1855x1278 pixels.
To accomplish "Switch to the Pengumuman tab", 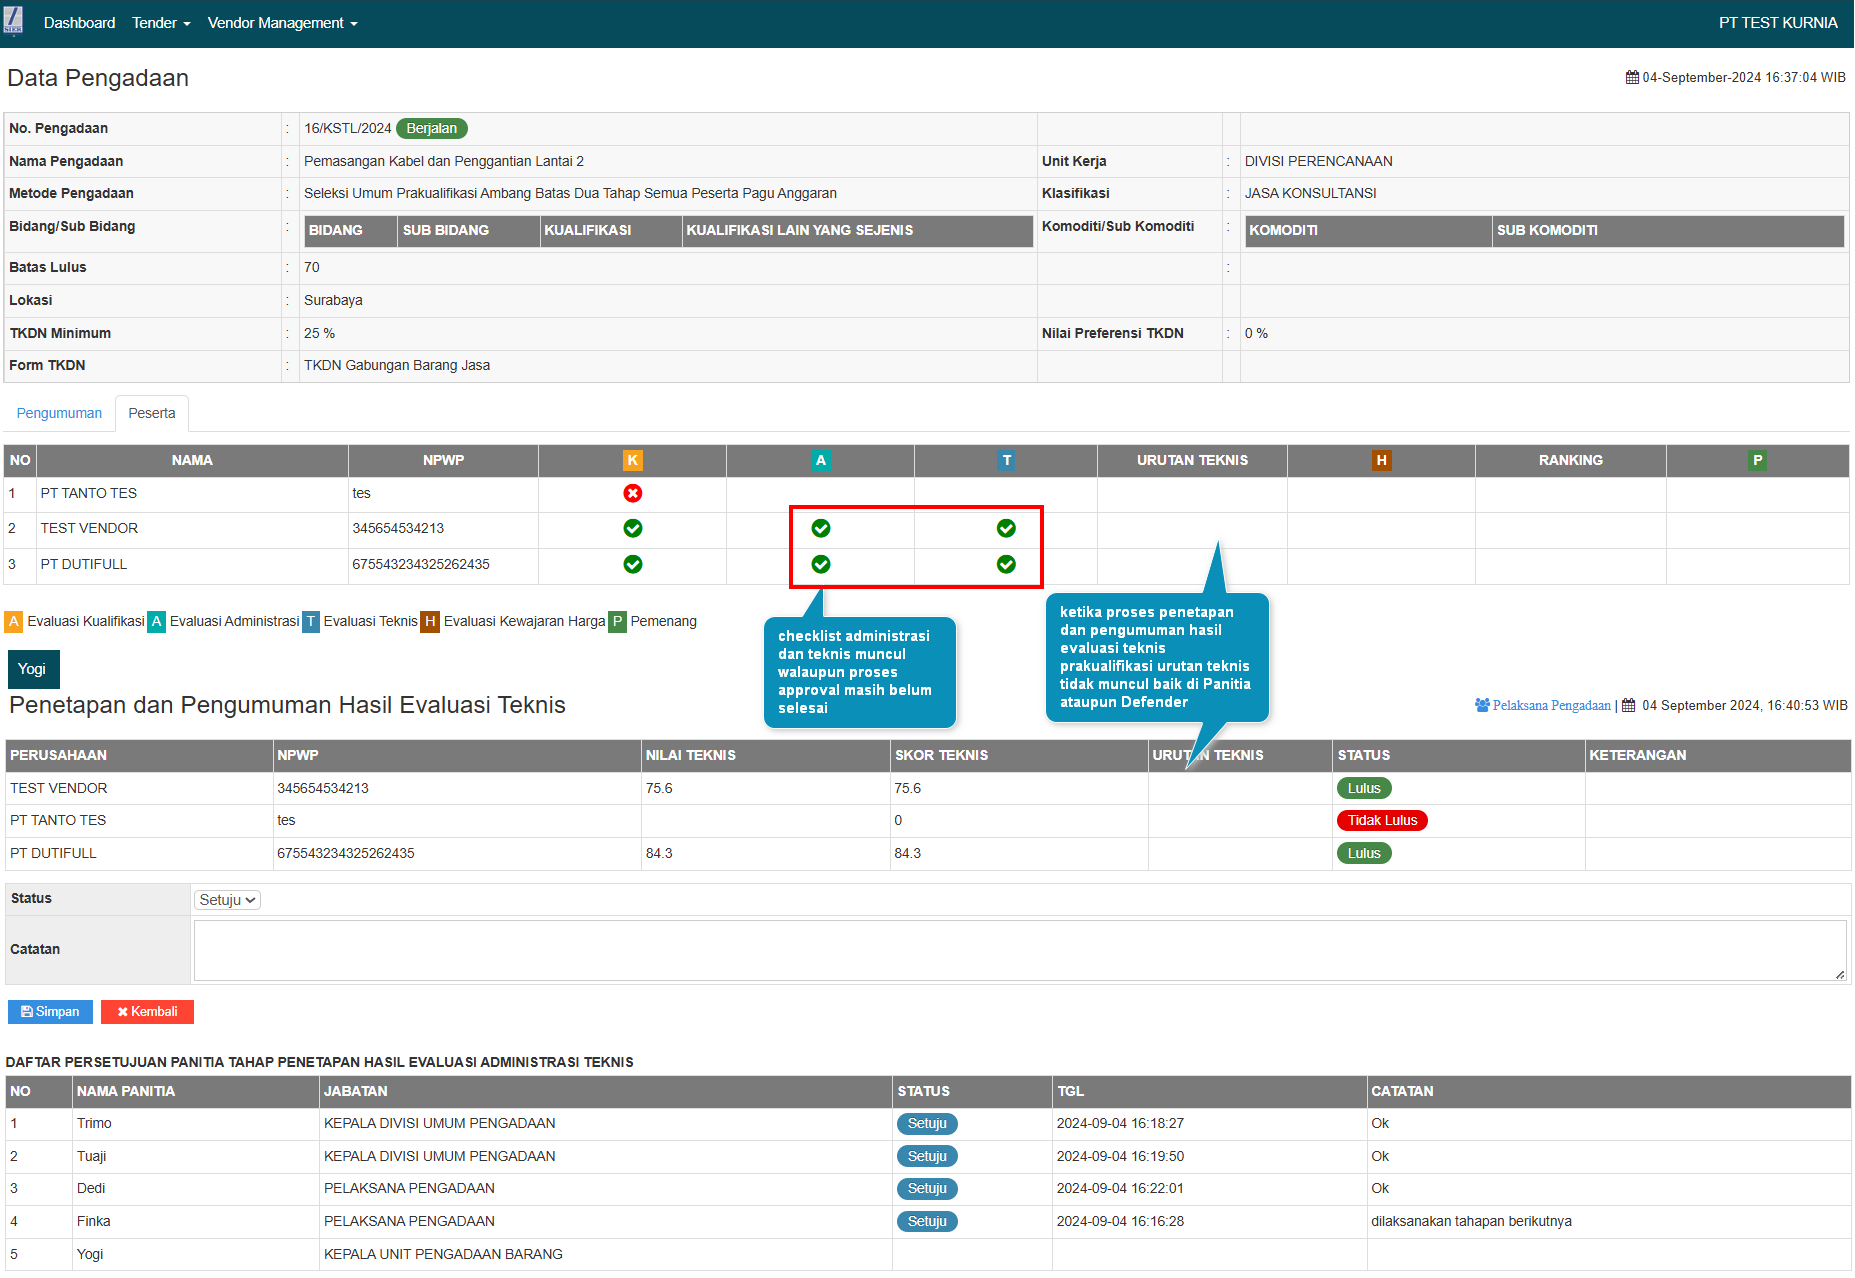I will (x=59, y=413).
